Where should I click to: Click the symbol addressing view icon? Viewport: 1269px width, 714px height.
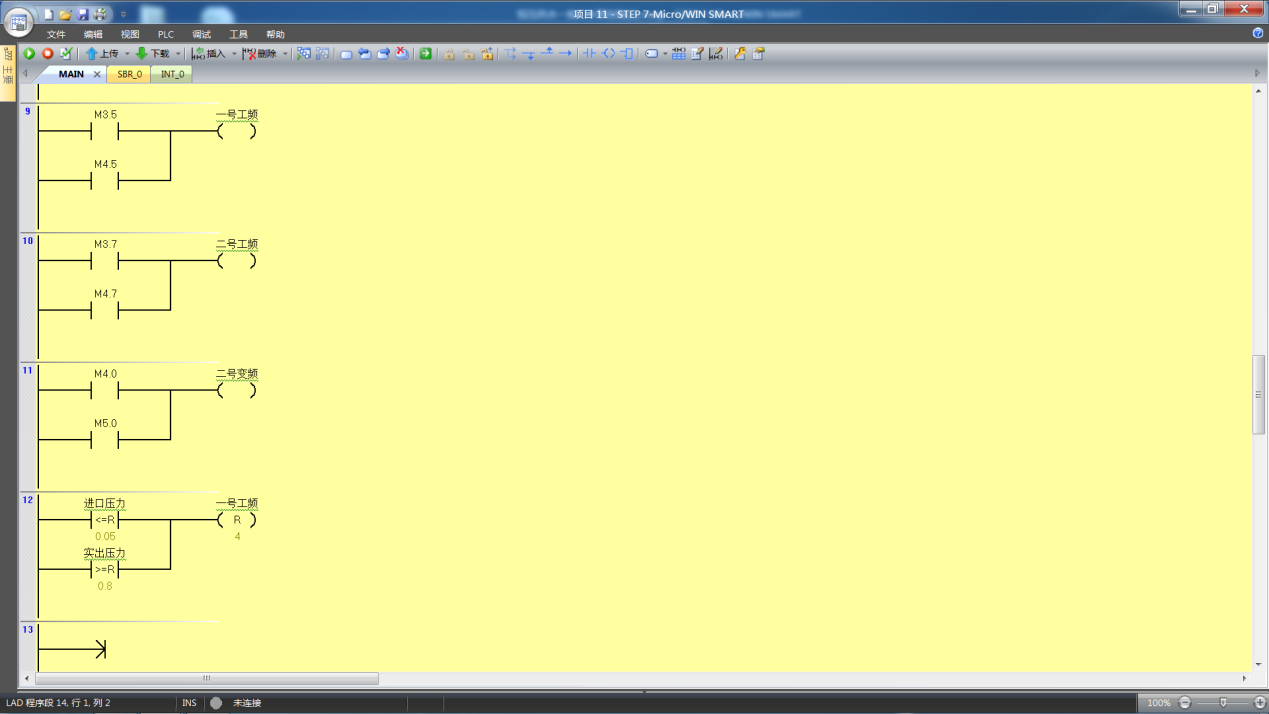pyautogui.click(x=651, y=54)
